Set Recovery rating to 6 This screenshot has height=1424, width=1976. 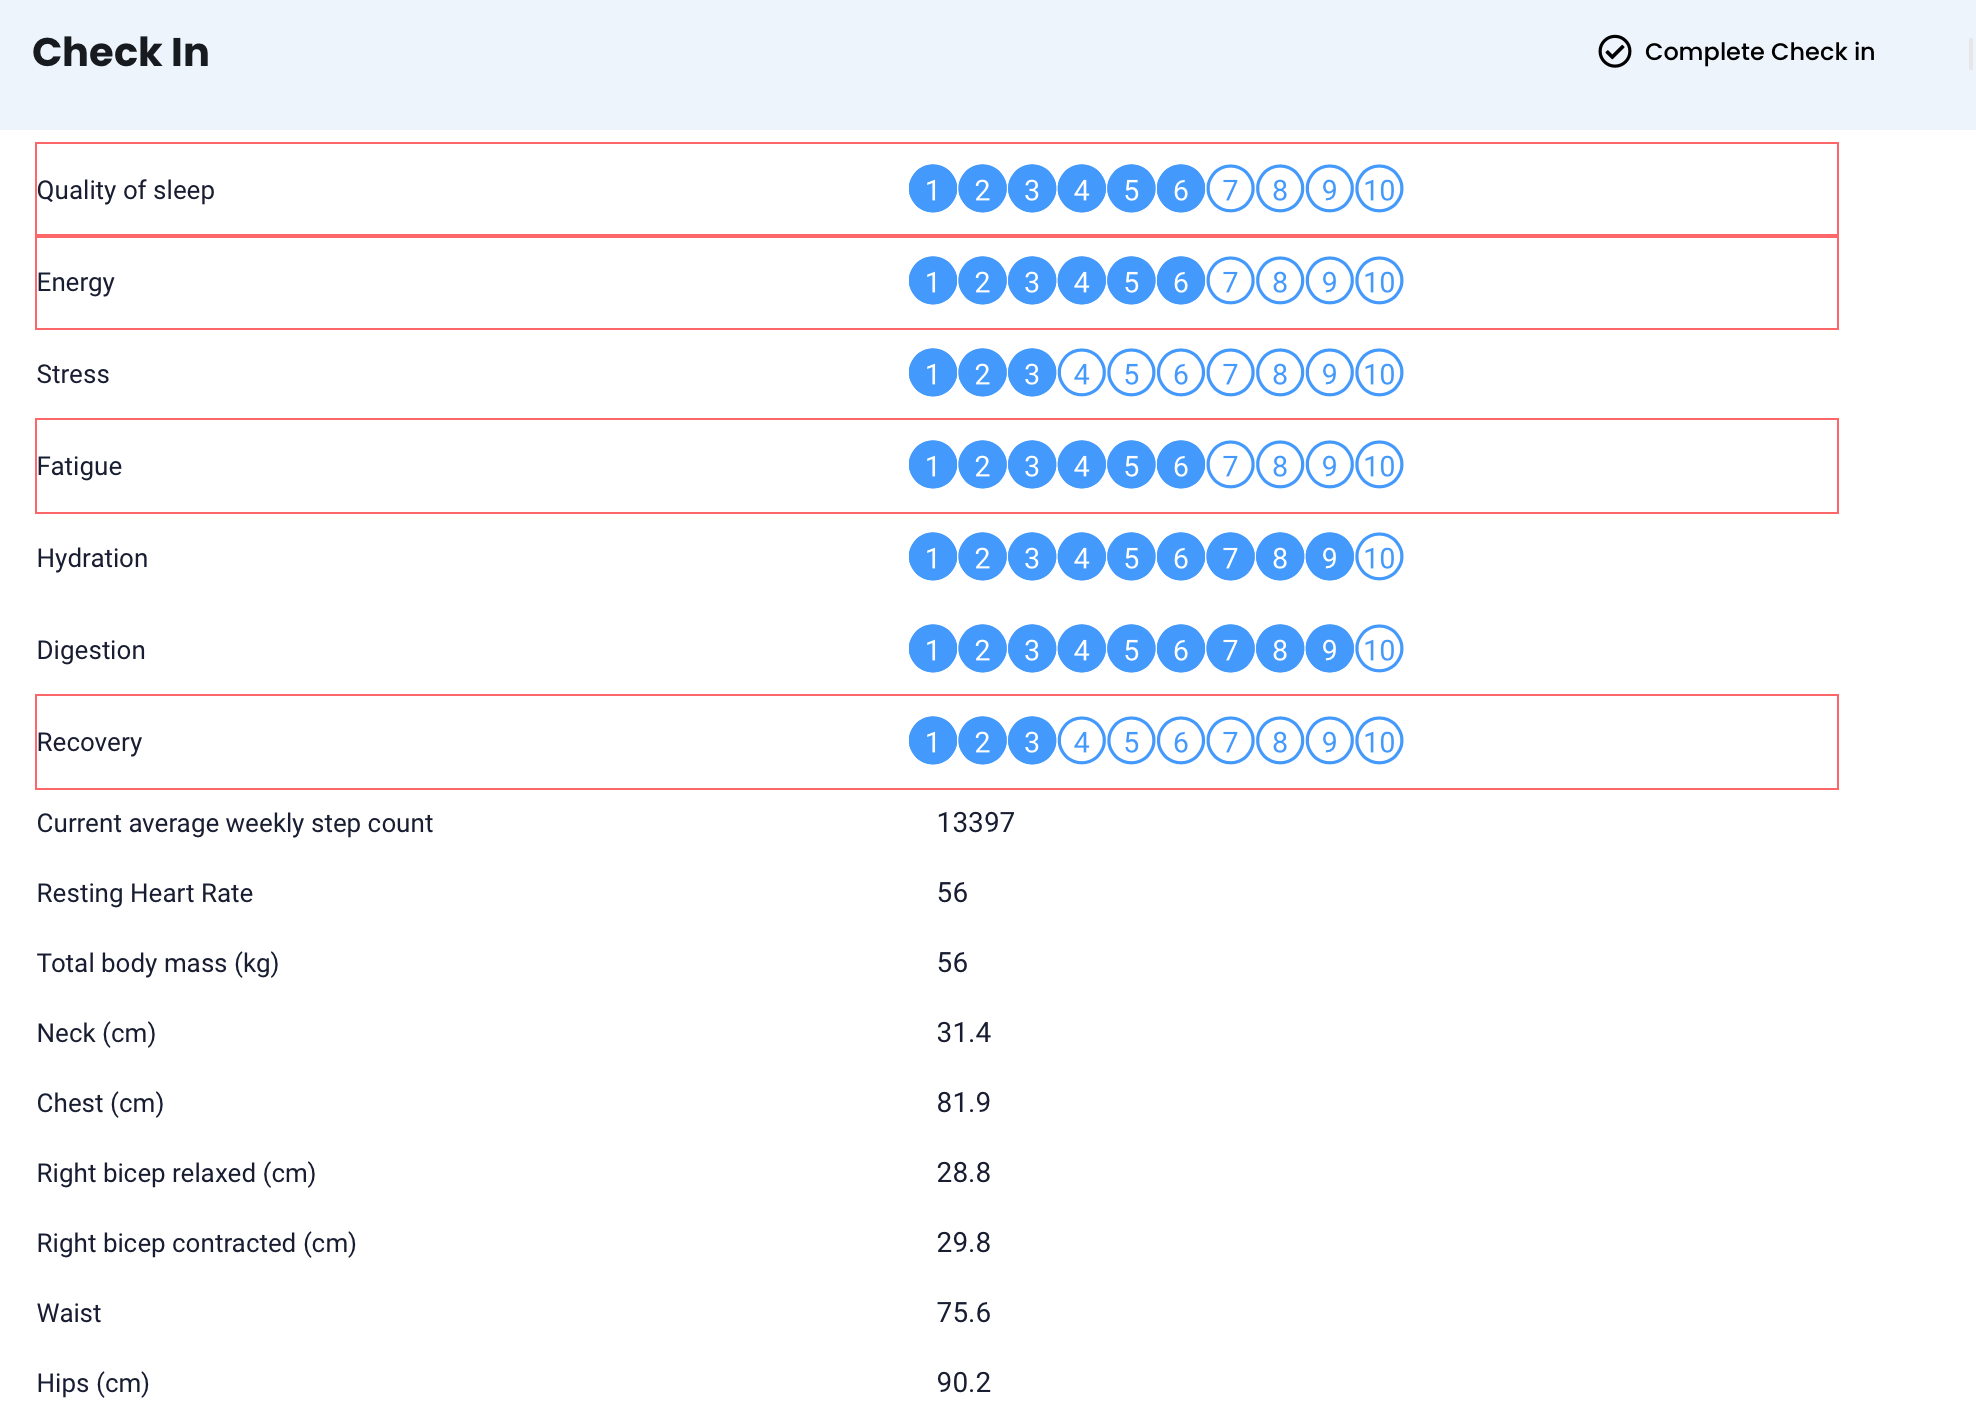click(x=1181, y=742)
